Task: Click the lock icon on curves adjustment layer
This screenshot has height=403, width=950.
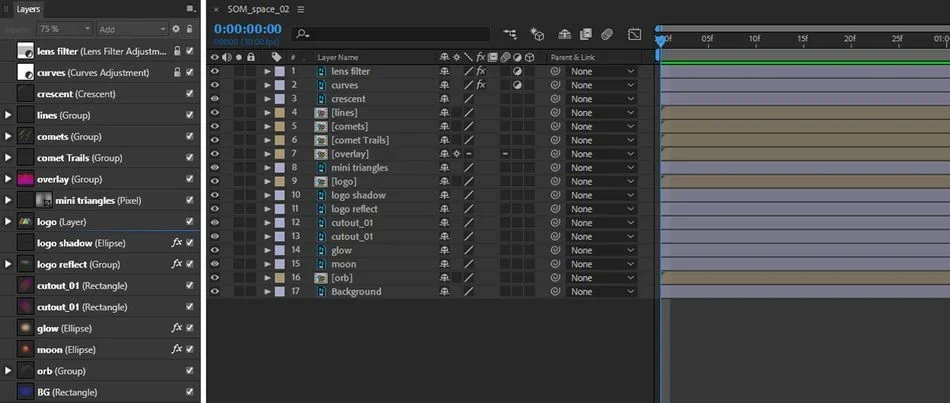Action: [x=177, y=73]
